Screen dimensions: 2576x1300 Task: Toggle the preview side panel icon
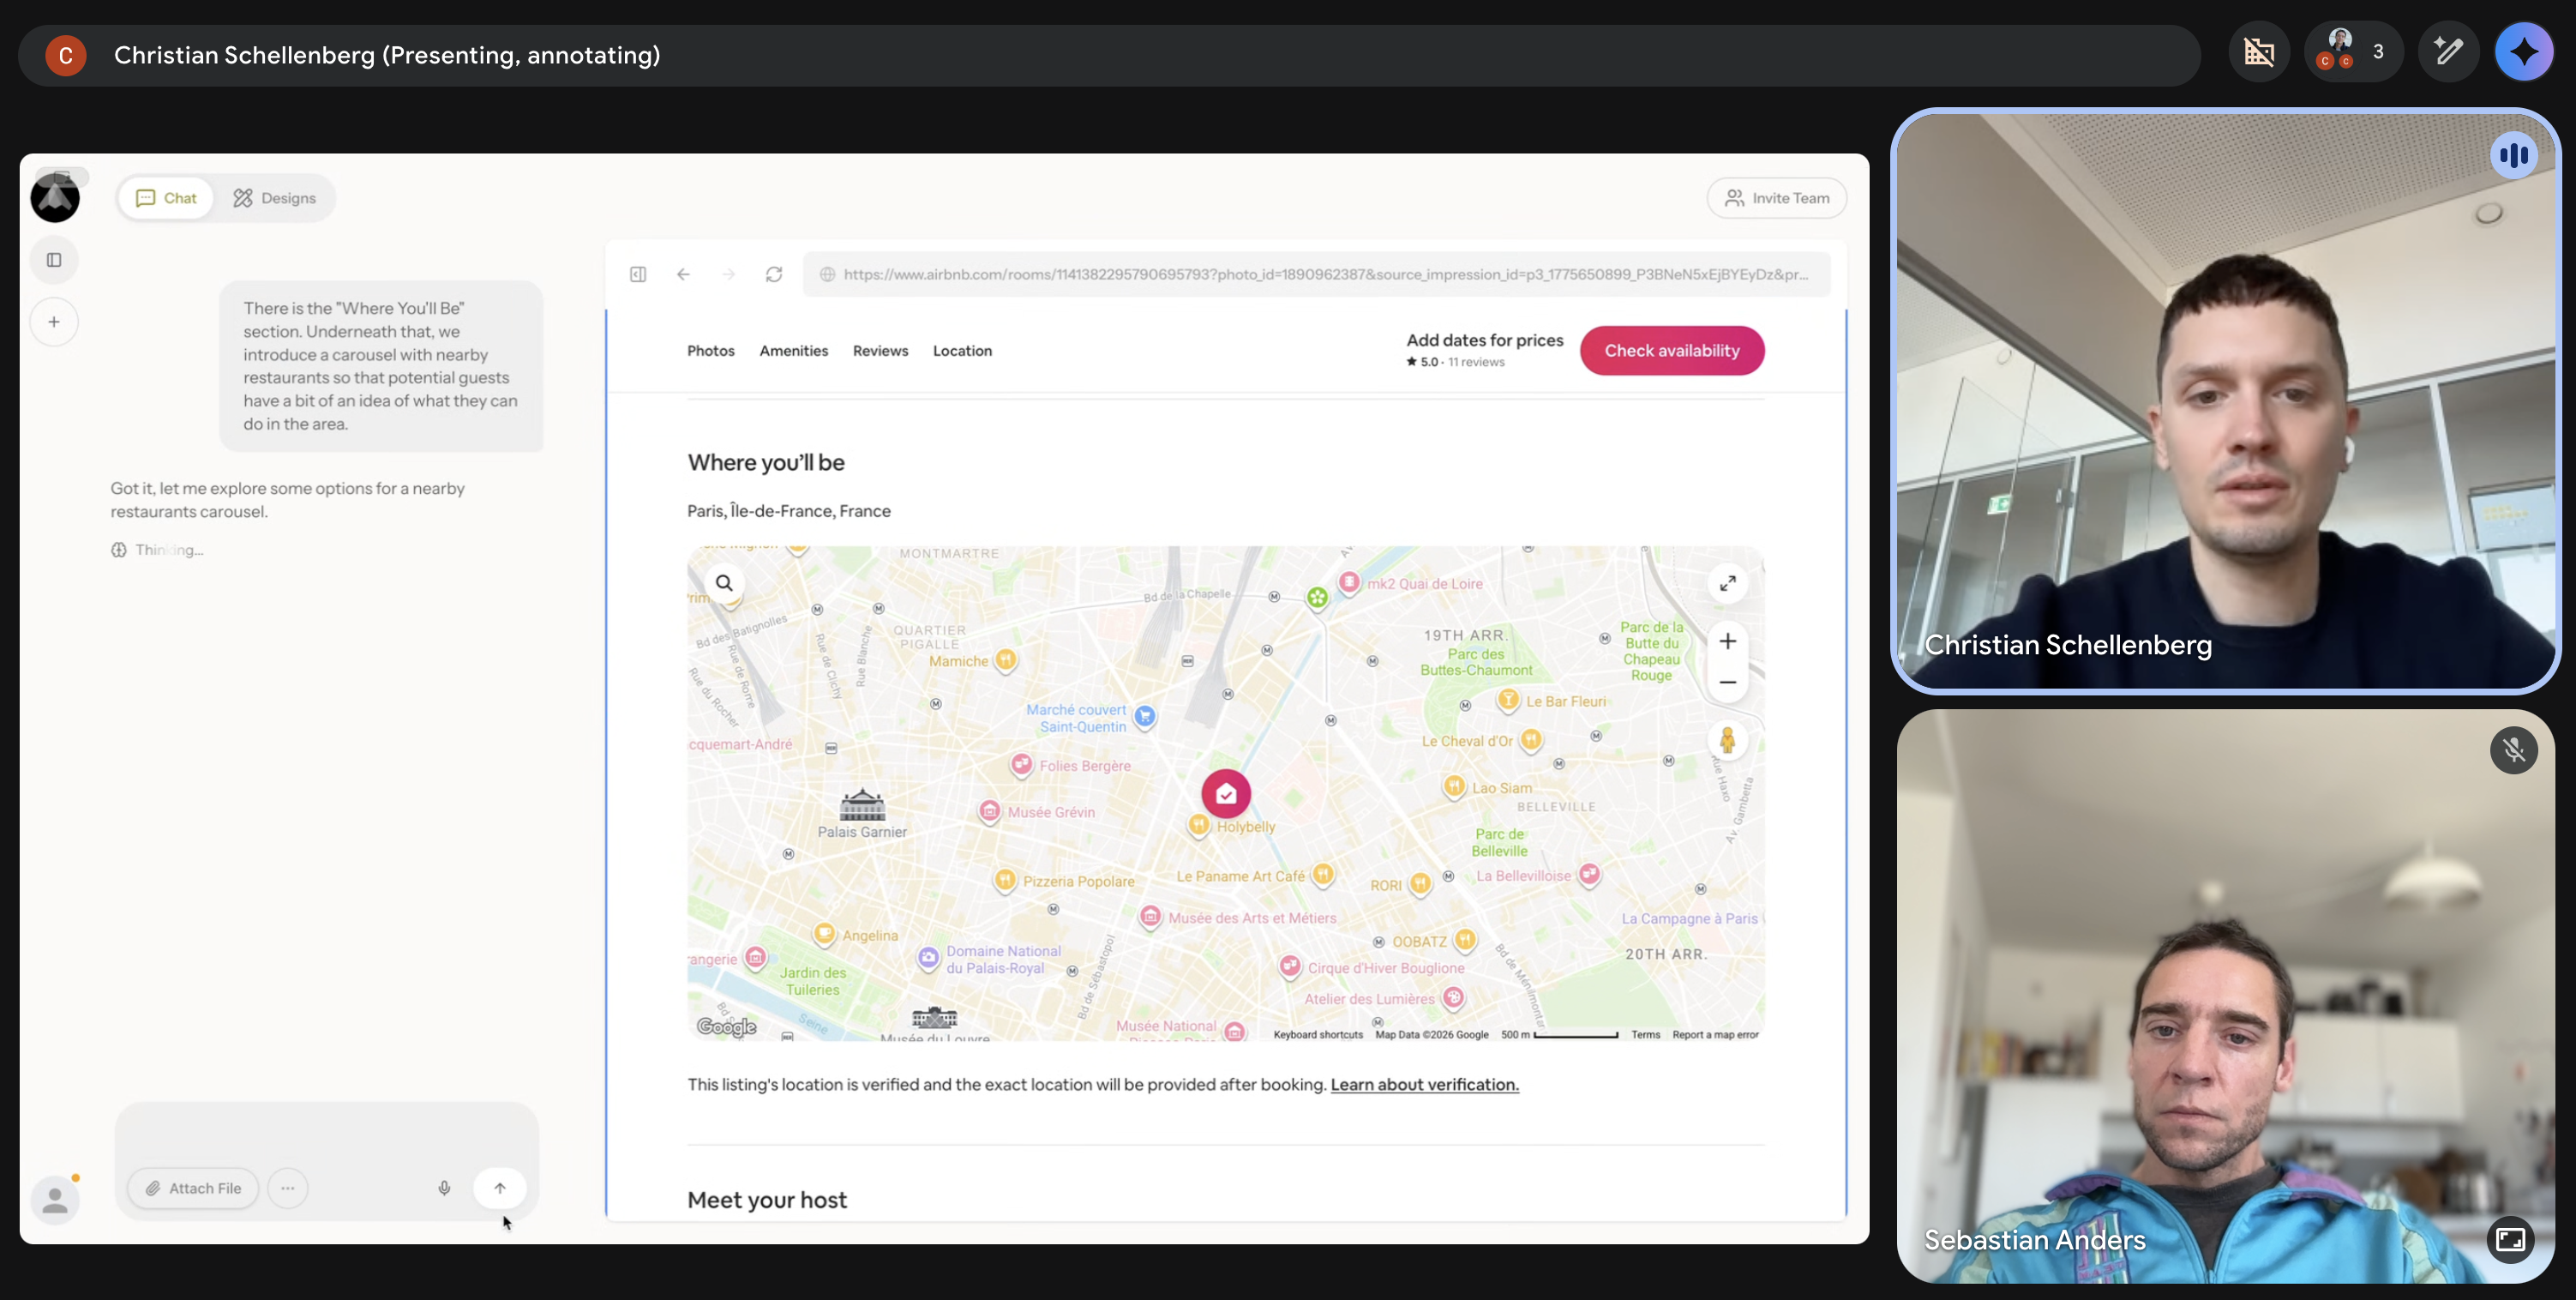click(x=638, y=274)
